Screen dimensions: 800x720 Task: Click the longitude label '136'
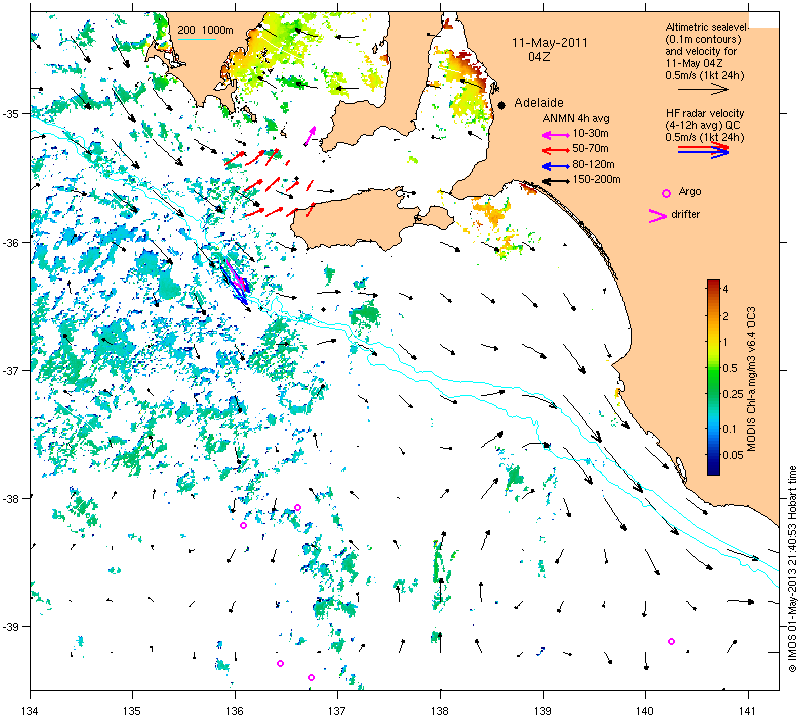pos(235,710)
